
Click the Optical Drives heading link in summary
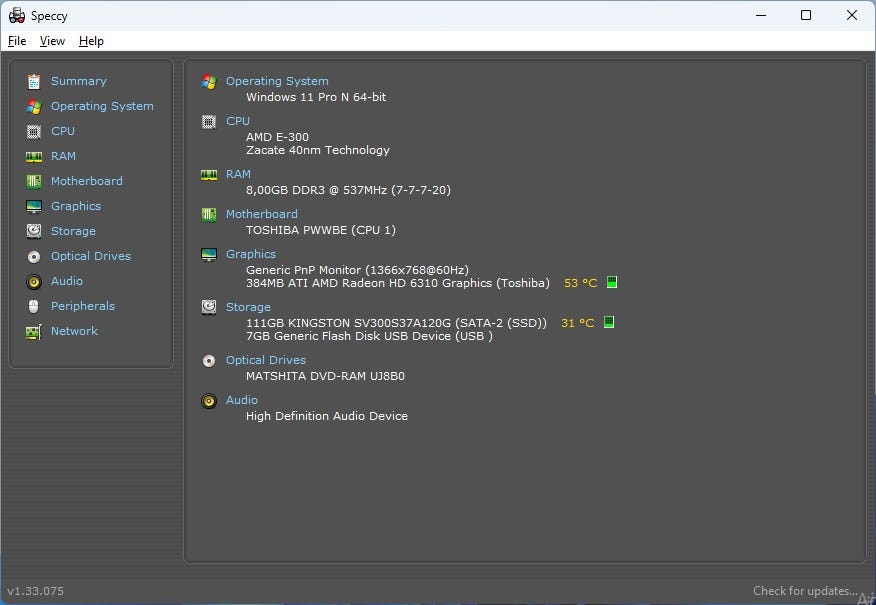pyautogui.click(x=266, y=360)
